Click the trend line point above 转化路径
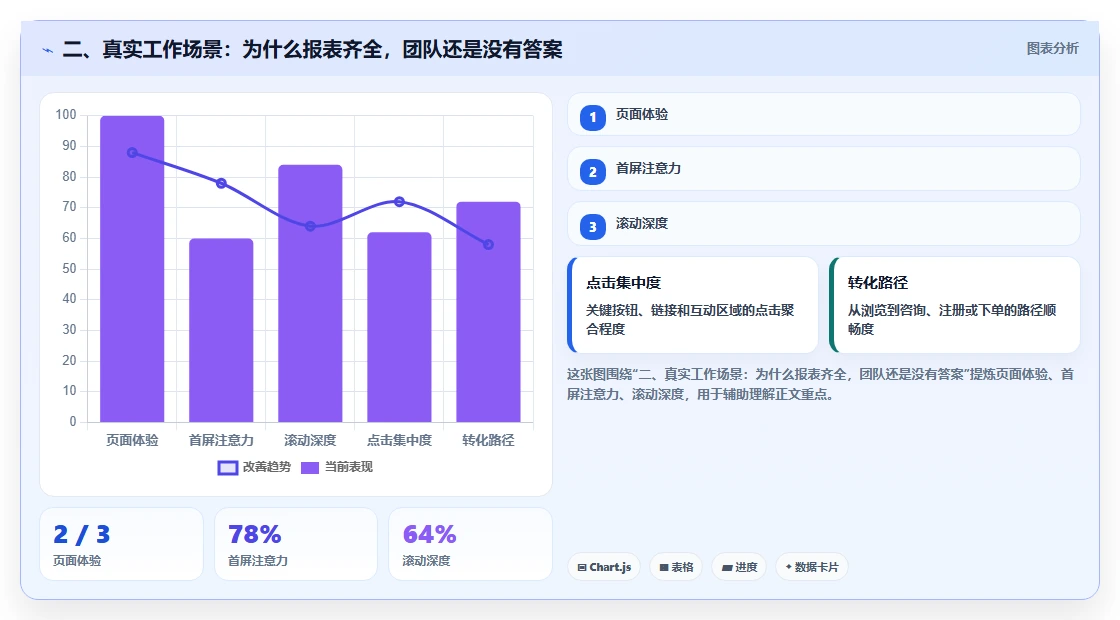 click(489, 244)
